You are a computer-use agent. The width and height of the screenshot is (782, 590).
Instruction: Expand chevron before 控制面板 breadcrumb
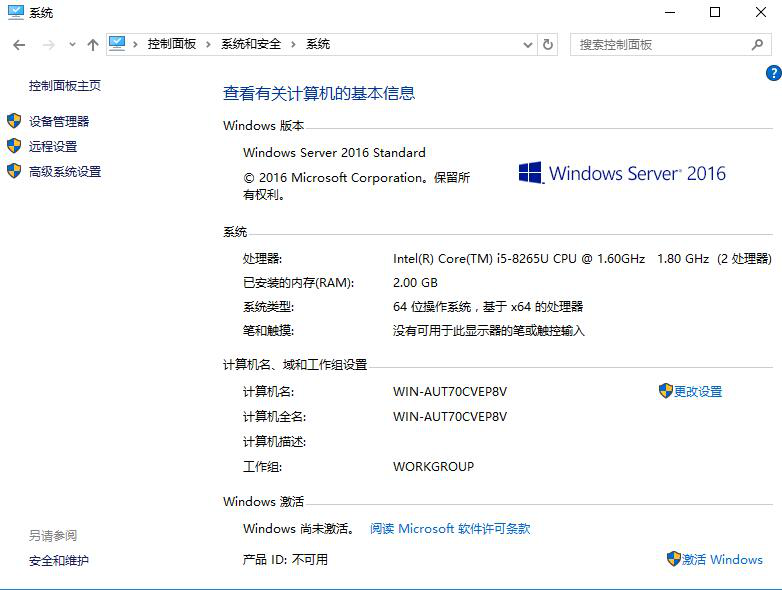(x=135, y=44)
